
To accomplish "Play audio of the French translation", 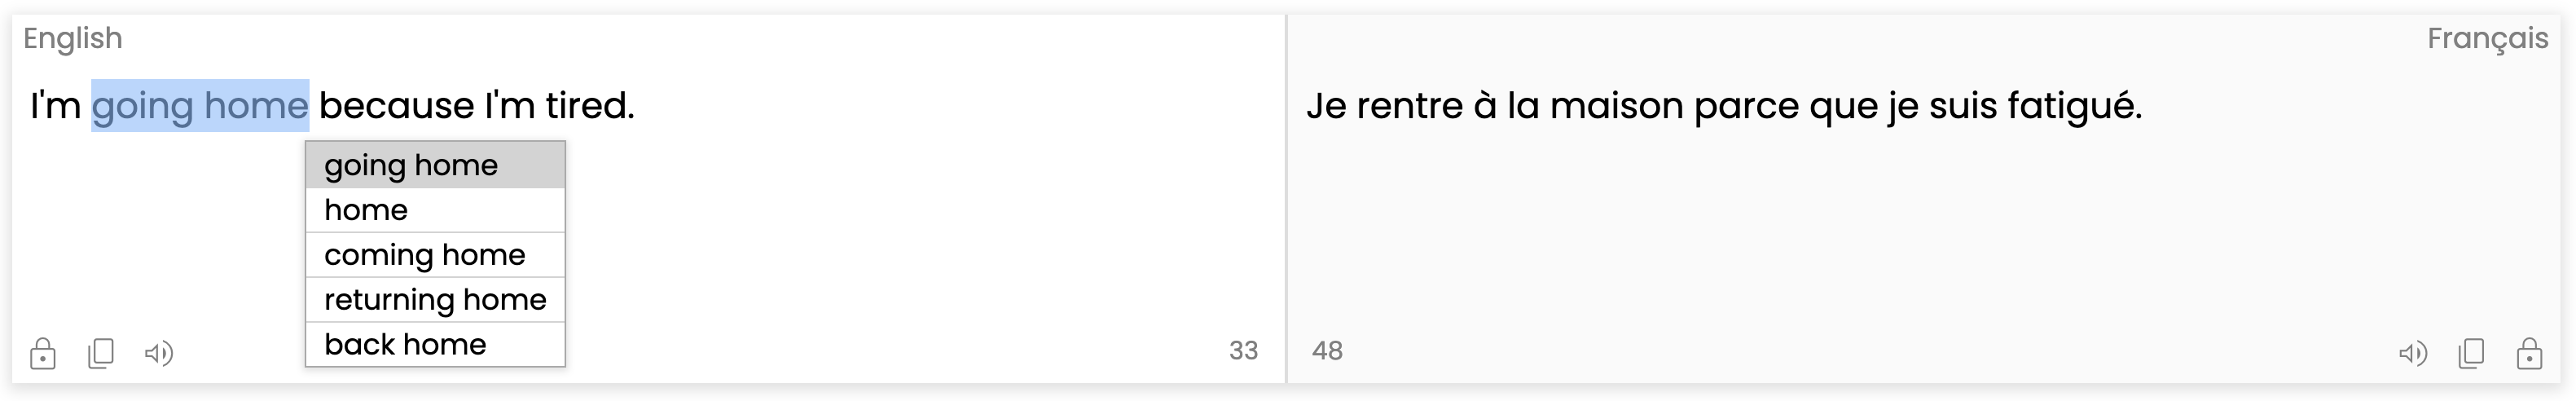I will coord(2412,353).
